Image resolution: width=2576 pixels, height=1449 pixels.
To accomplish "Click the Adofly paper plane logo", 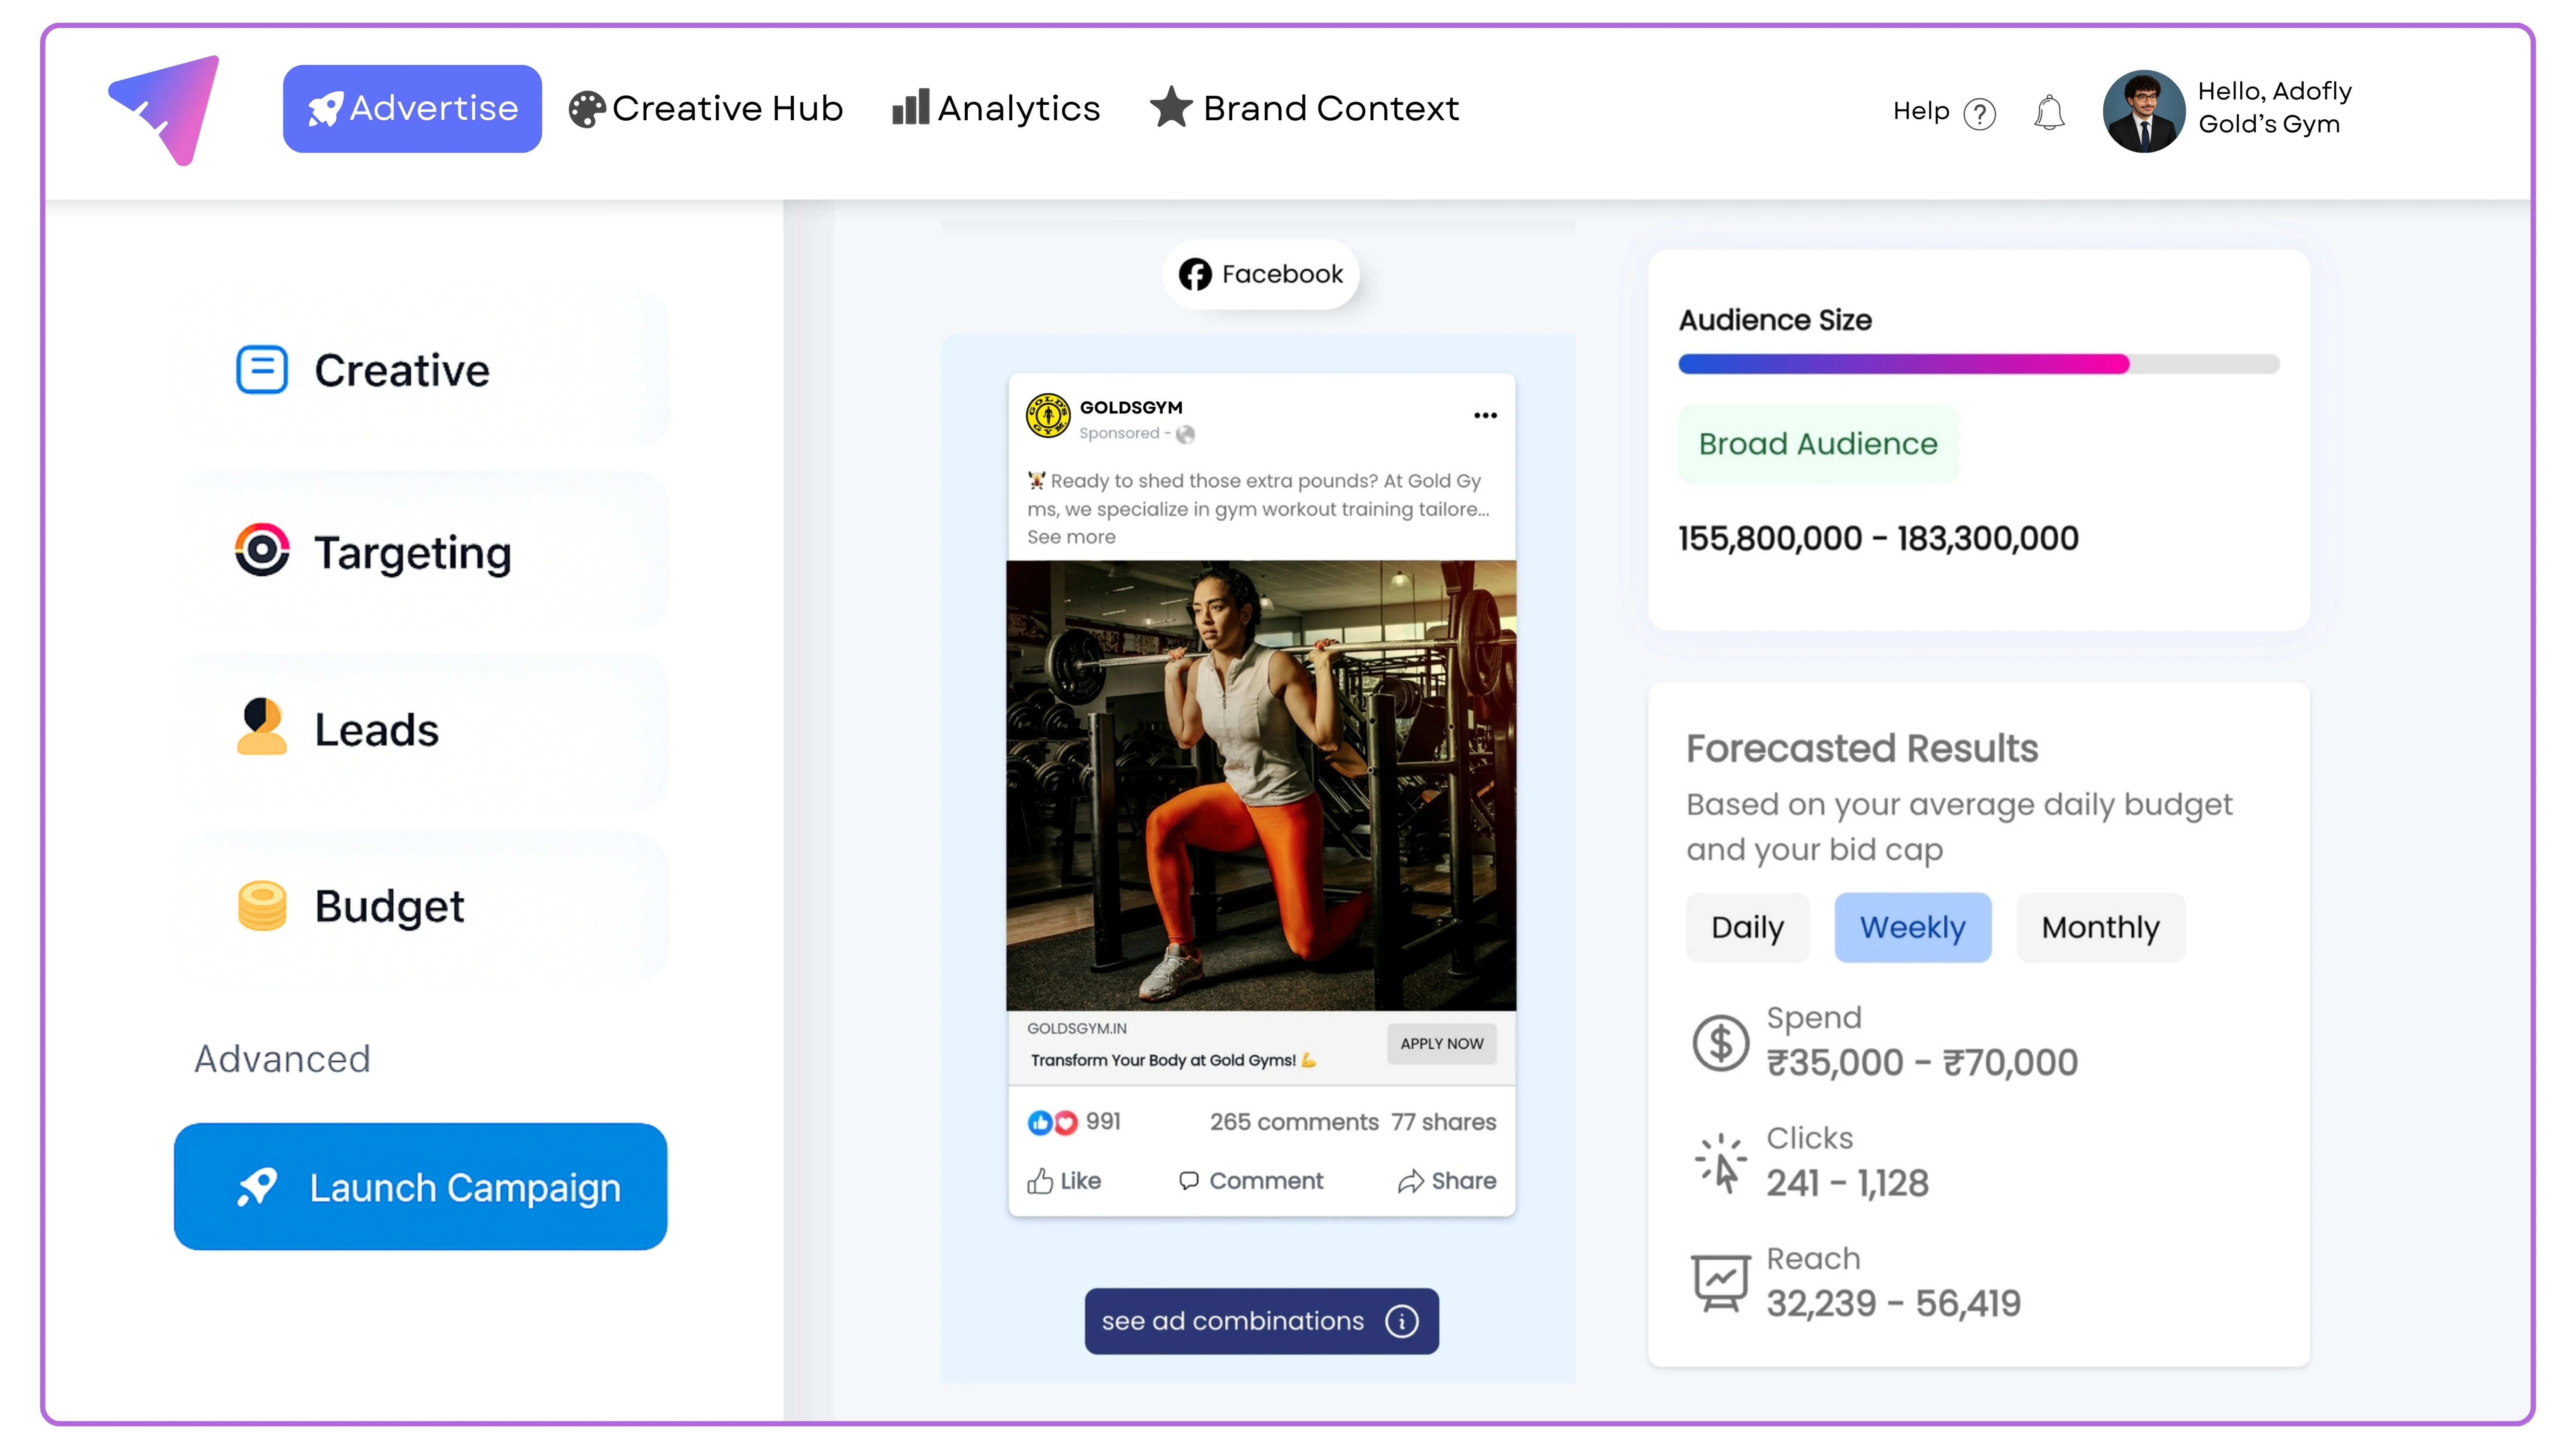I will pos(164,110).
